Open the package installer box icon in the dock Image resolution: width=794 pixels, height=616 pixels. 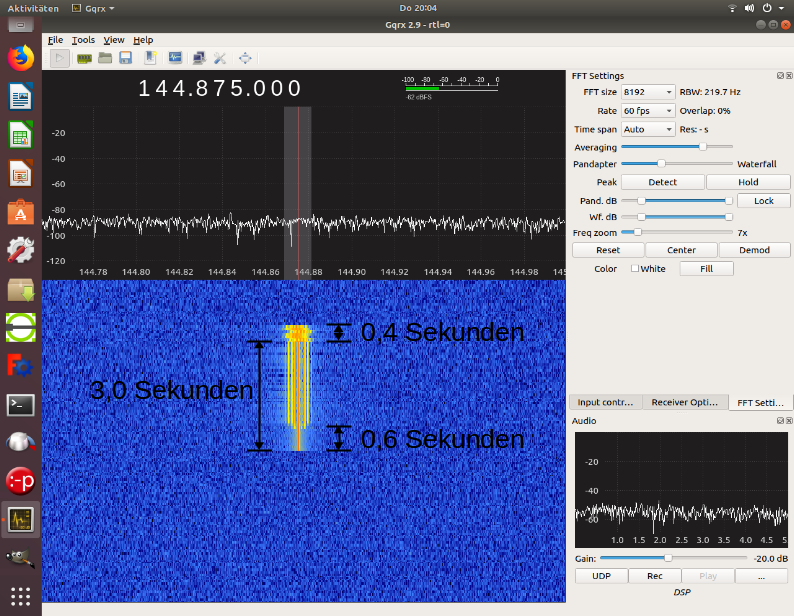tap(21, 290)
